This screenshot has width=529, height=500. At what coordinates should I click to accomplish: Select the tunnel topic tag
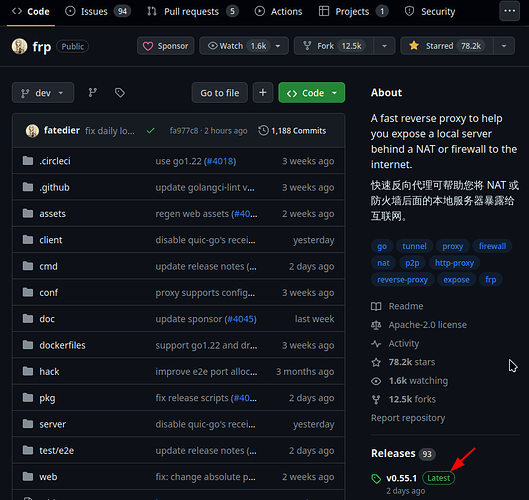(414, 246)
